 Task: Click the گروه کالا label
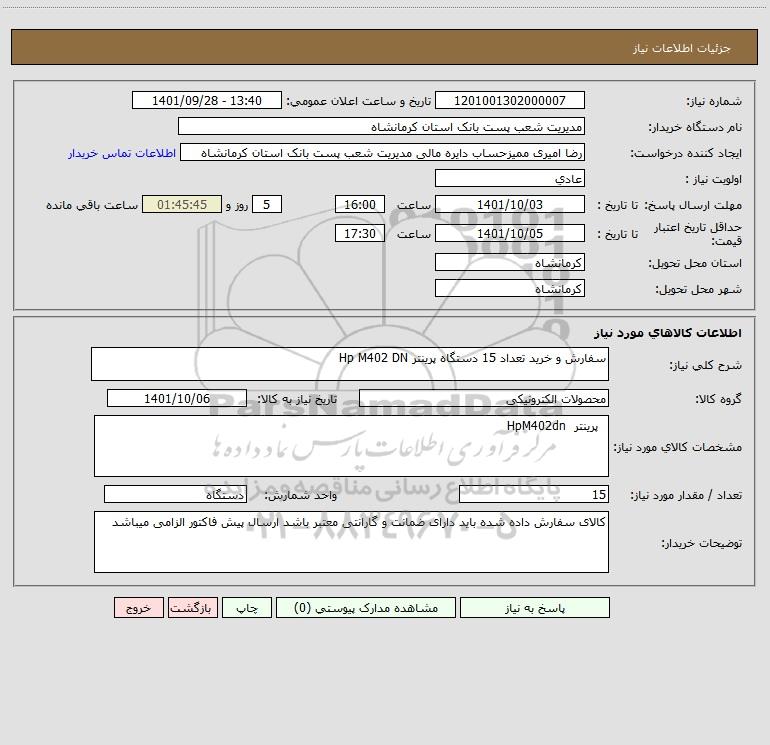click(719, 399)
